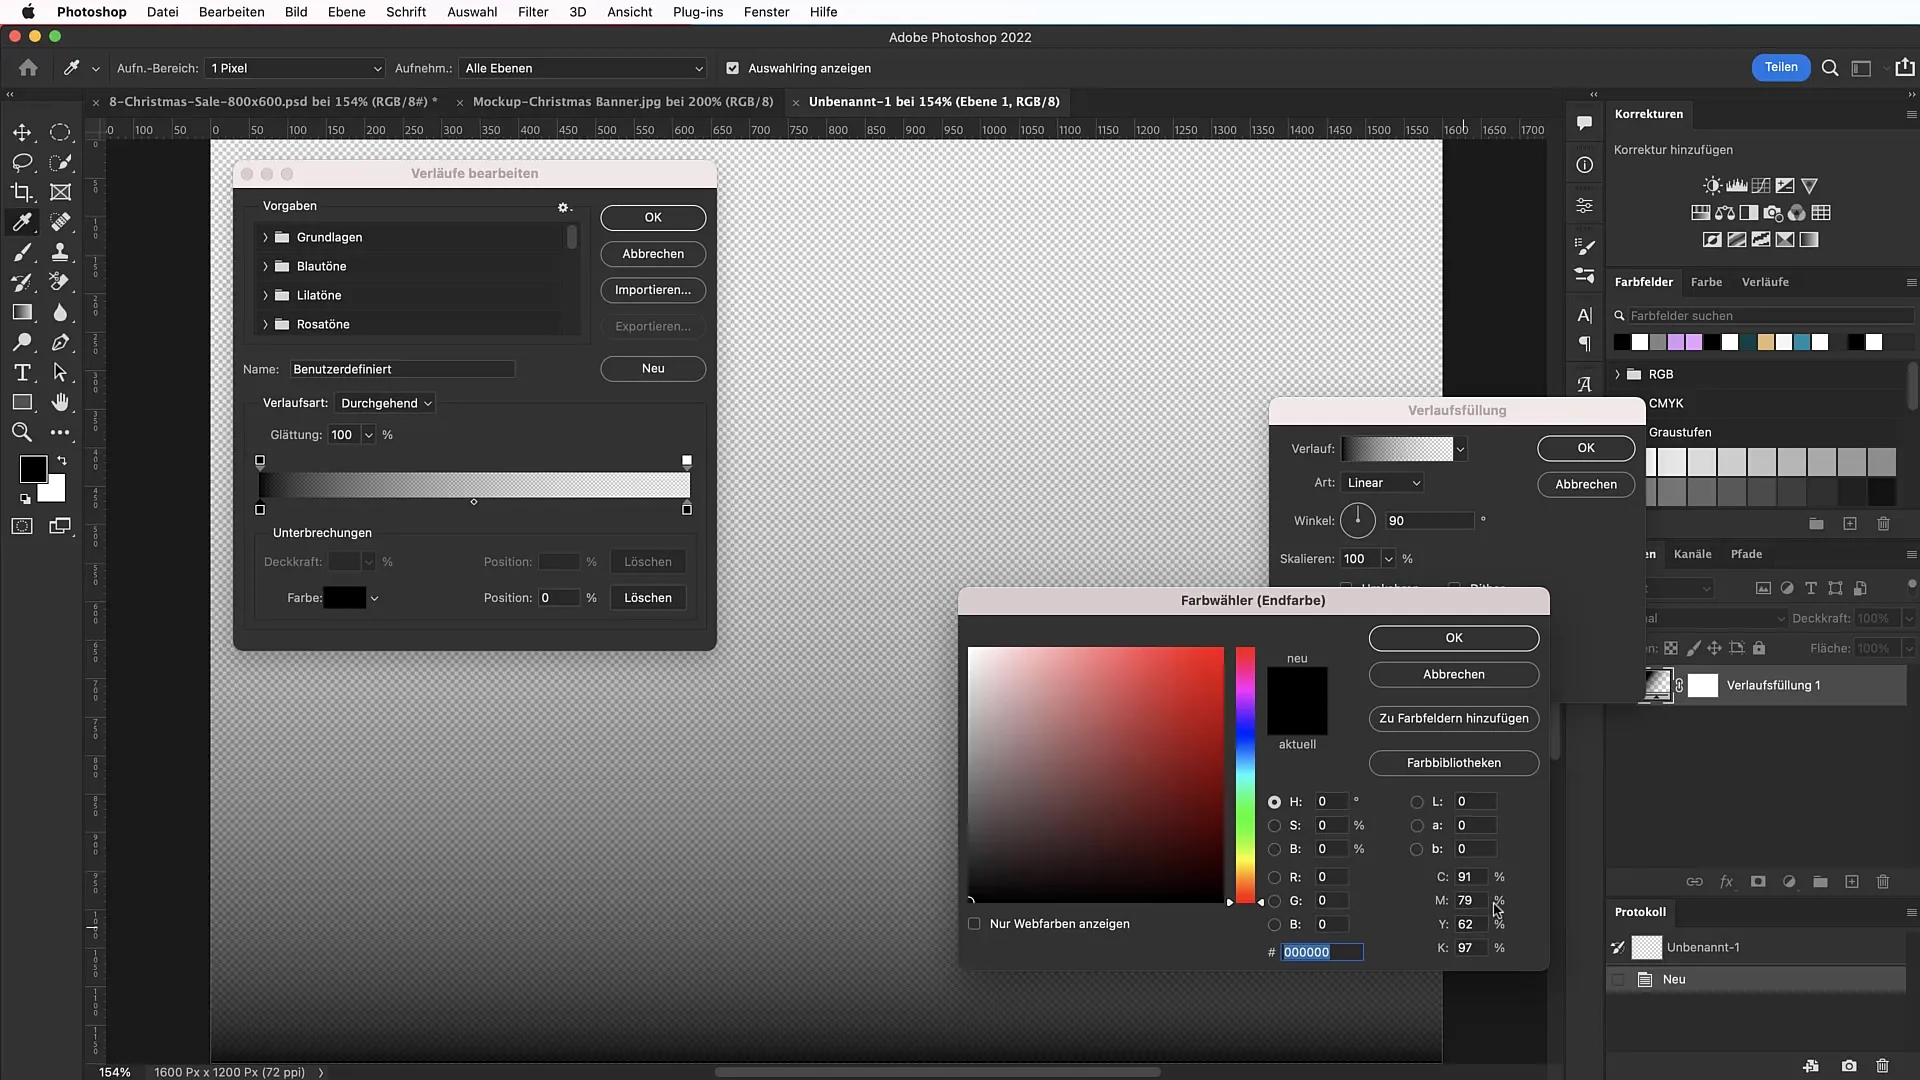Click the Farbfelder panel tab
The height and width of the screenshot is (1080, 1920).
coord(1643,281)
